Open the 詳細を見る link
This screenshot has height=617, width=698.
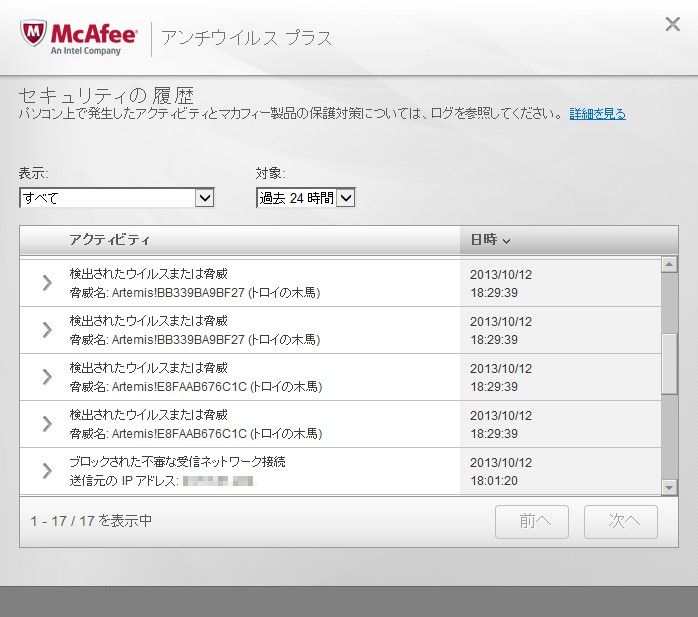click(x=597, y=114)
